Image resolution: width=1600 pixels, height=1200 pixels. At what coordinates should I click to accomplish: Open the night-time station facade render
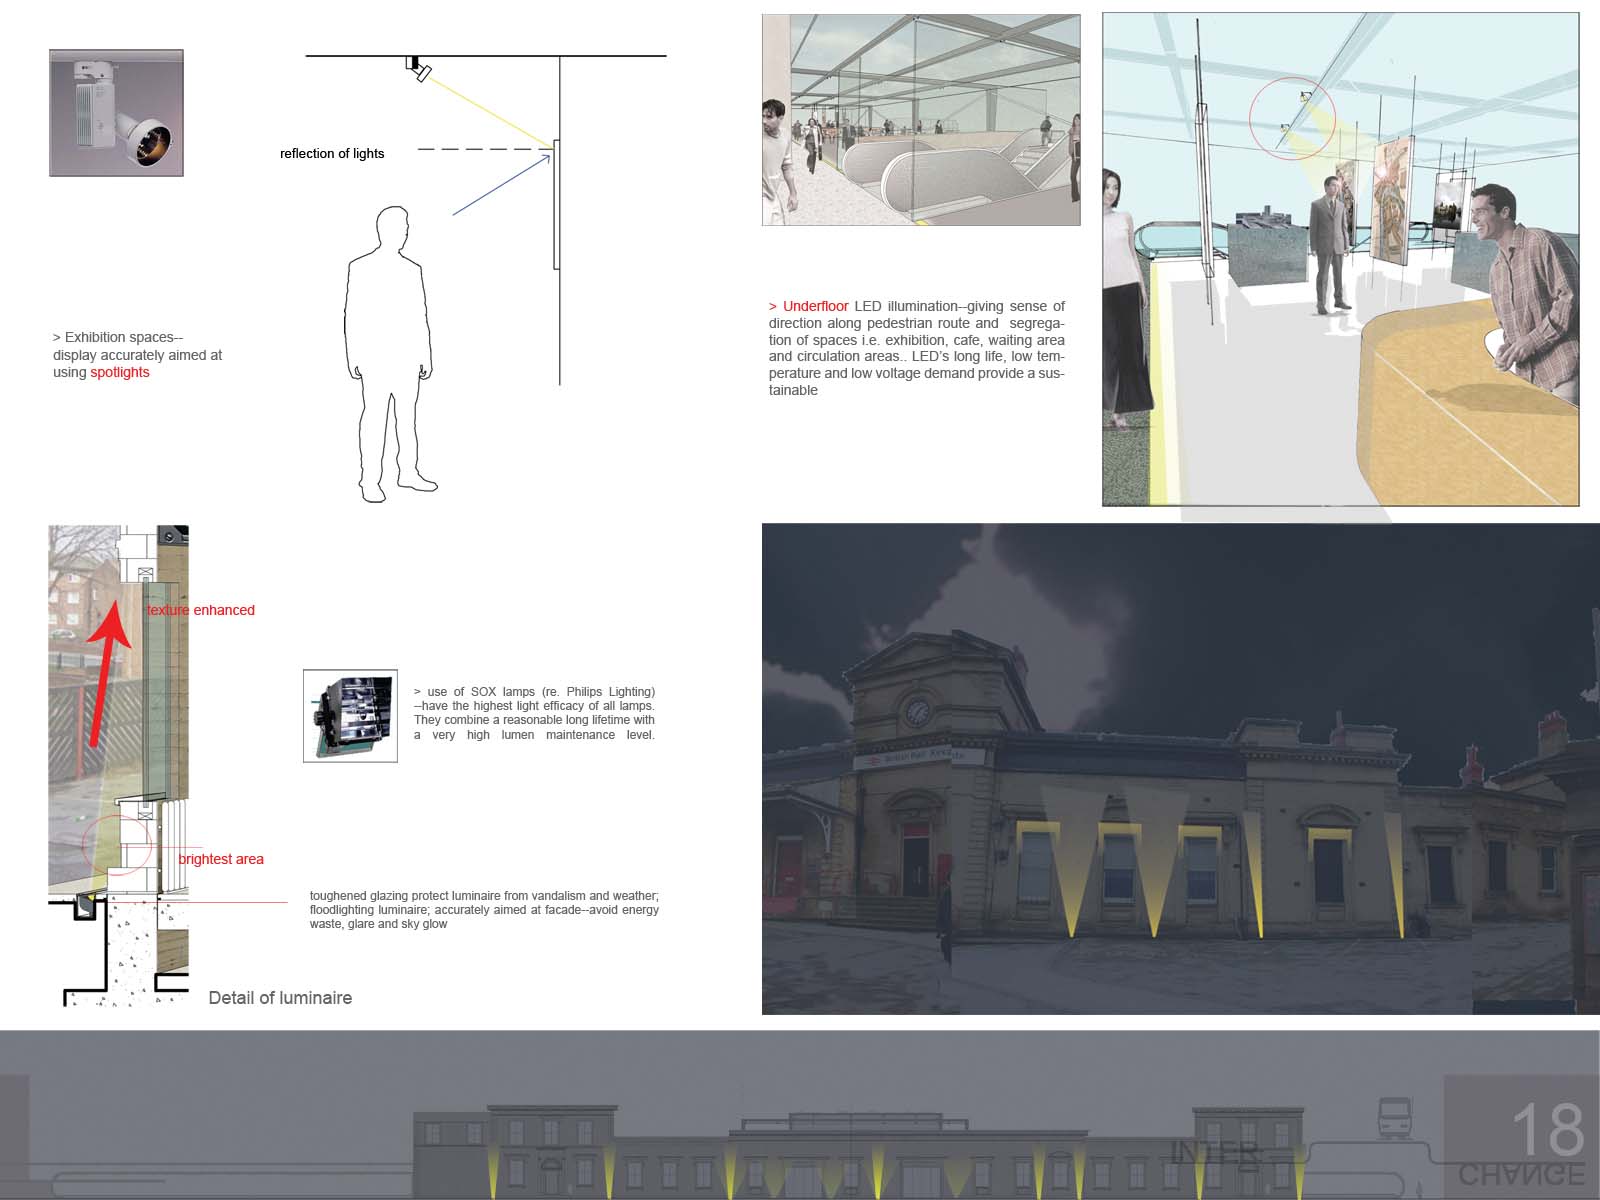point(1180,768)
